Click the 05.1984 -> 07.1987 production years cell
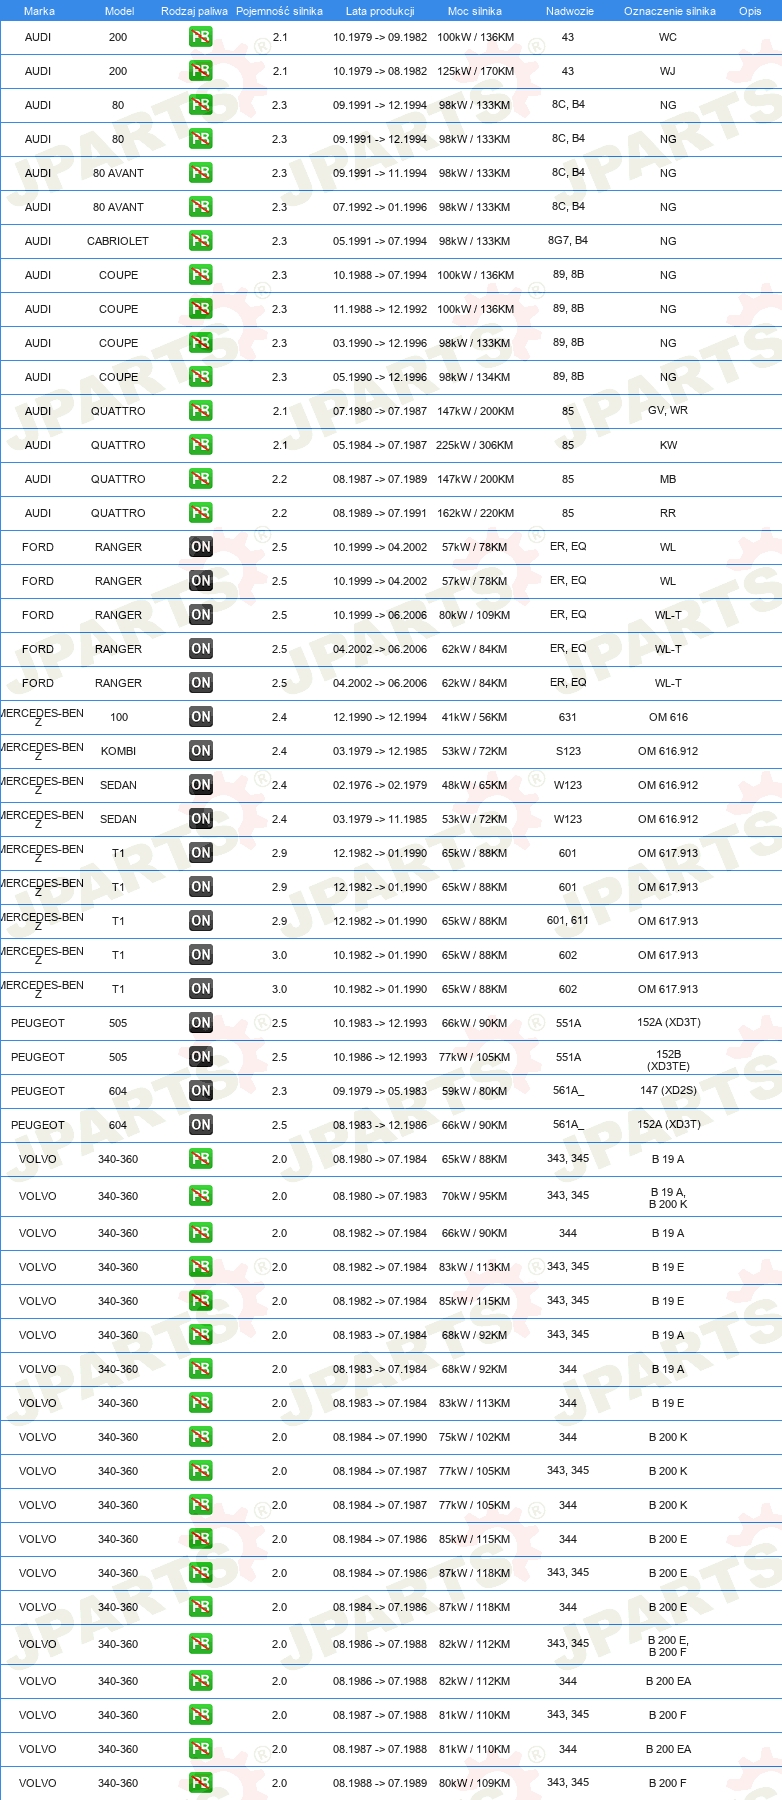This screenshot has height=1800, width=782. coord(380,445)
